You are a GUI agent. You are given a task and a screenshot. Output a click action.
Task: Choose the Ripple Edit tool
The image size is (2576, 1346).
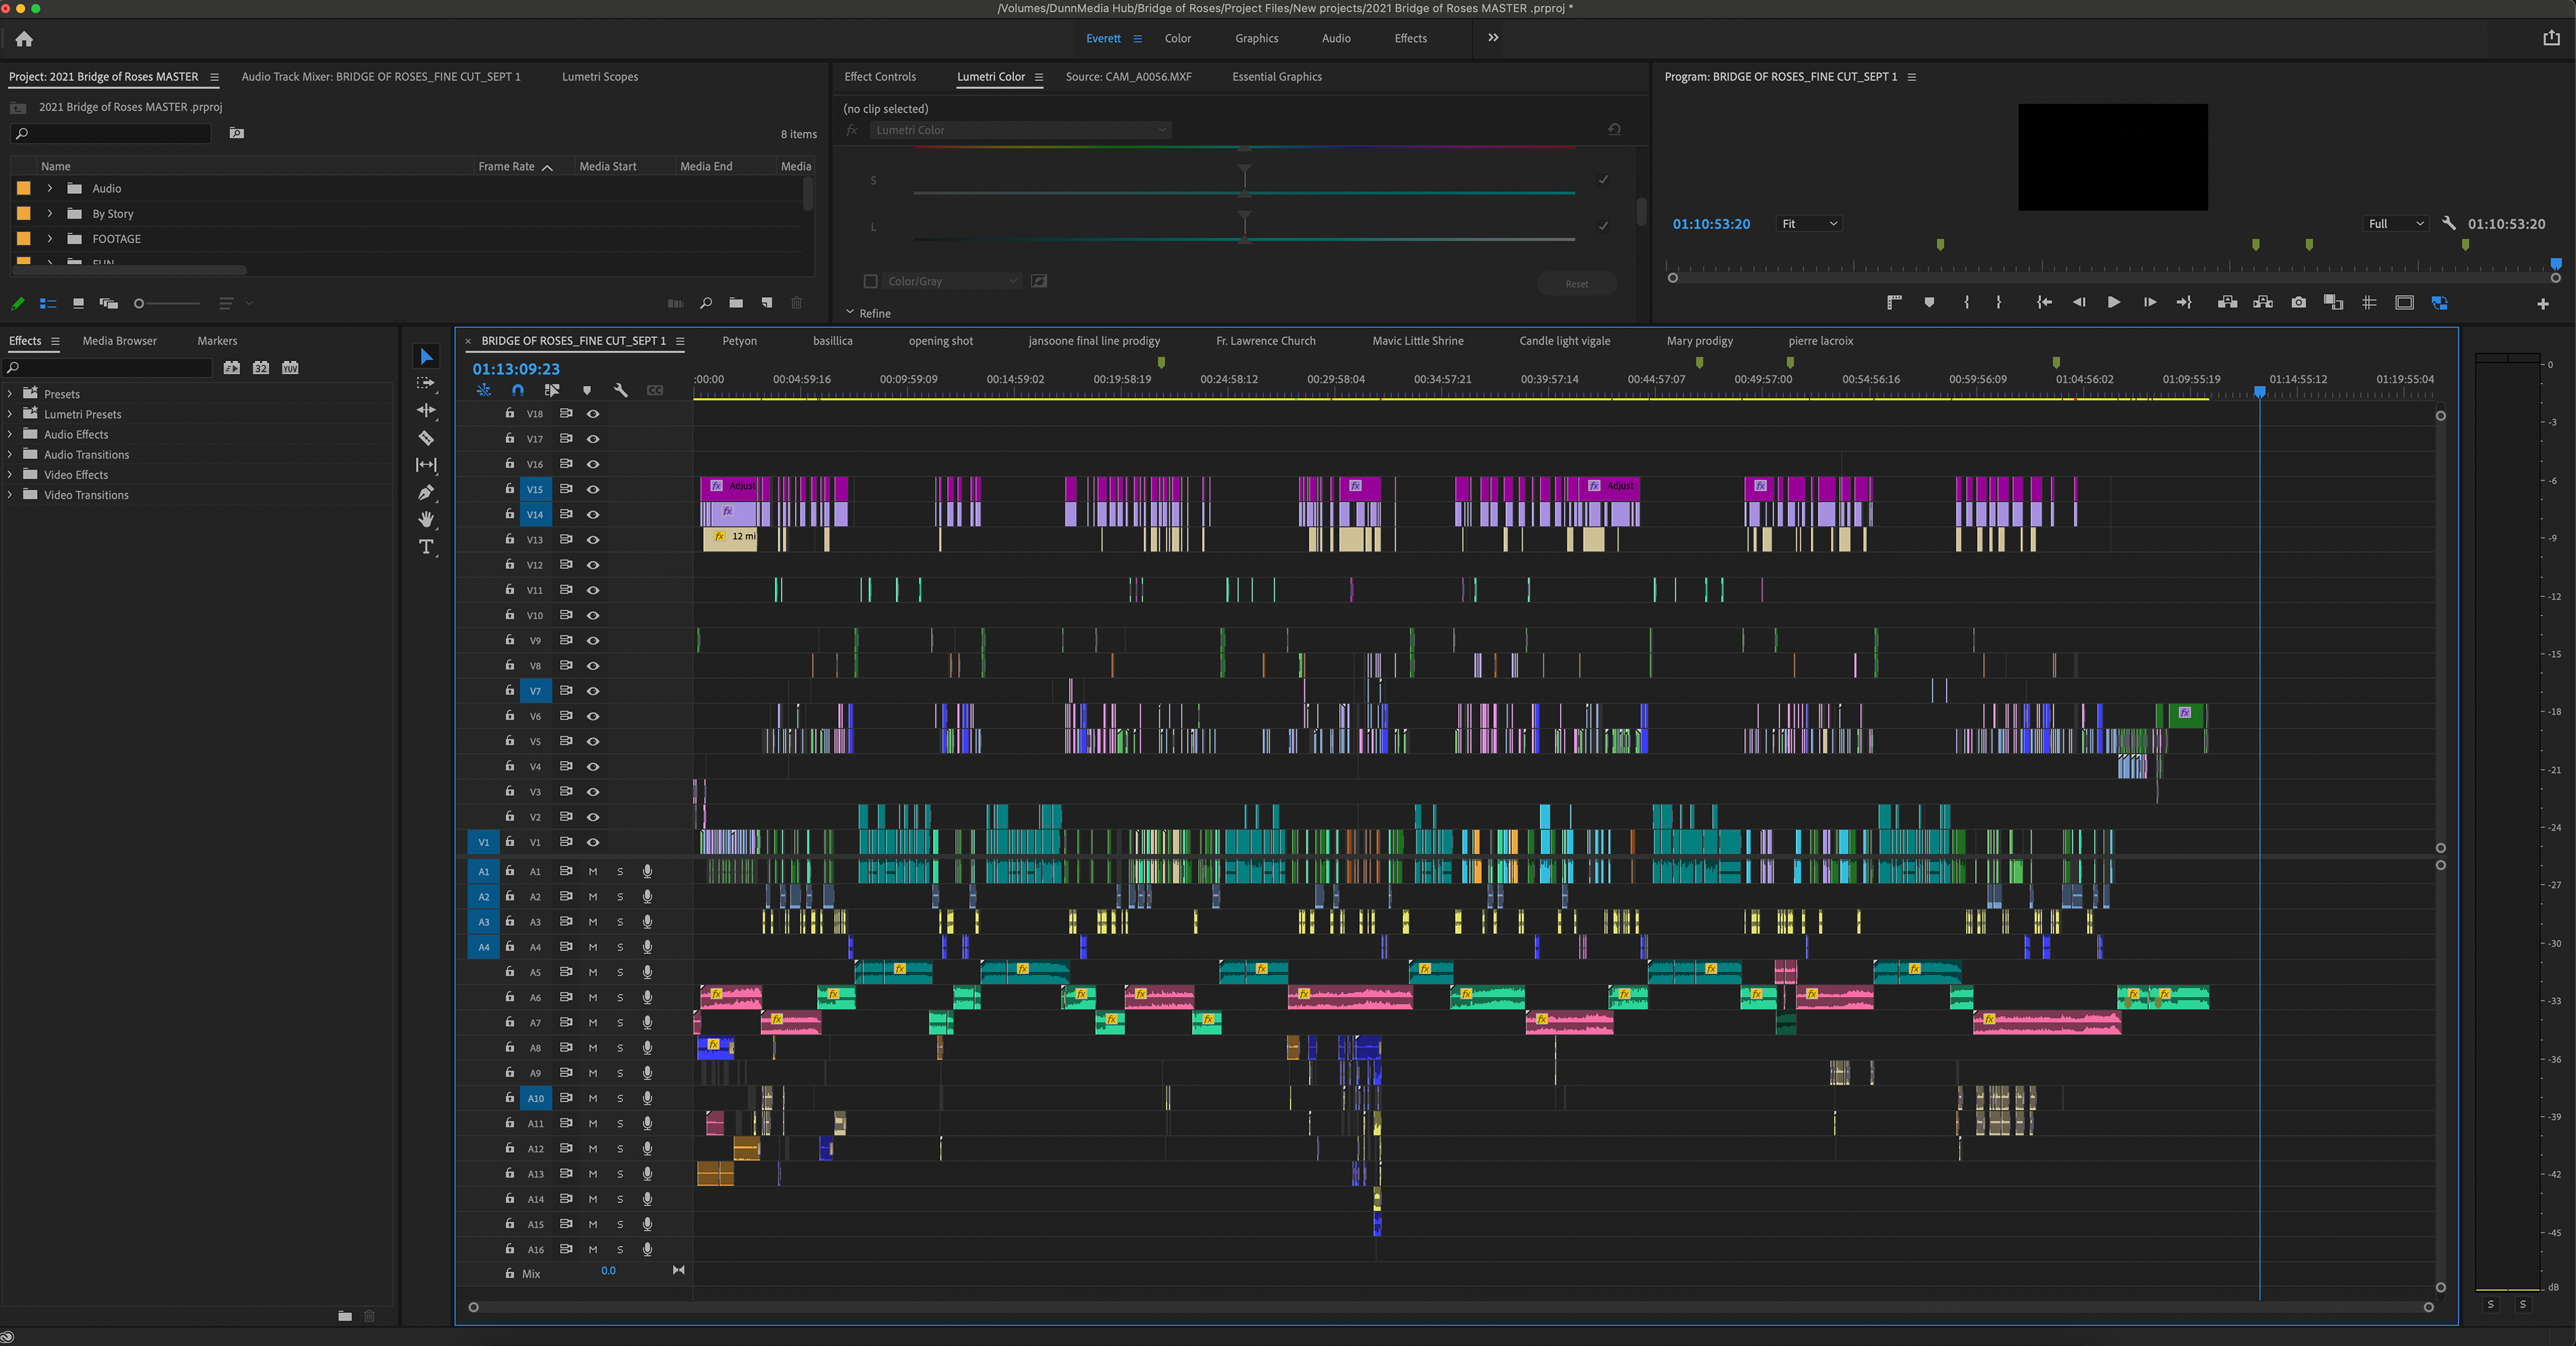[x=426, y=411]
